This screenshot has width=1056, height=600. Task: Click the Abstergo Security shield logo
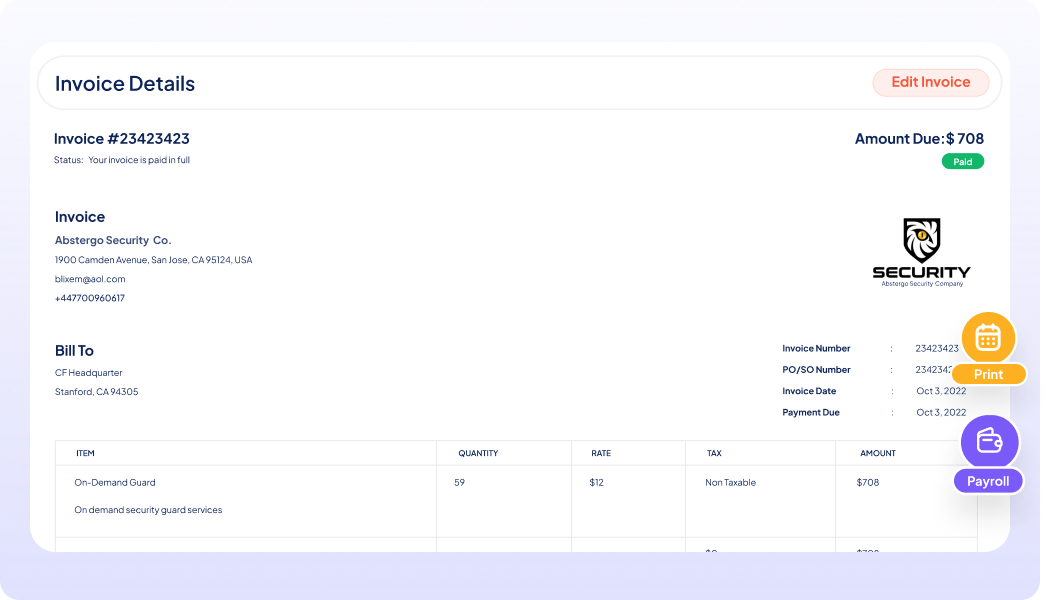coord(921,253)
